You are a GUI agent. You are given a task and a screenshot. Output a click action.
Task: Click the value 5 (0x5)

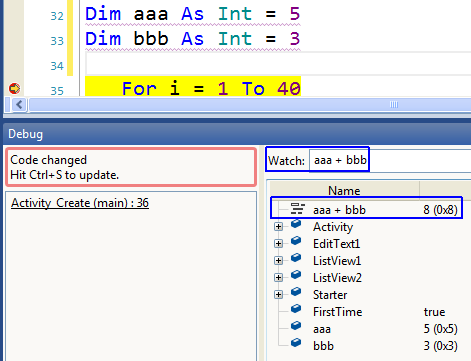[x=440, y=329]
